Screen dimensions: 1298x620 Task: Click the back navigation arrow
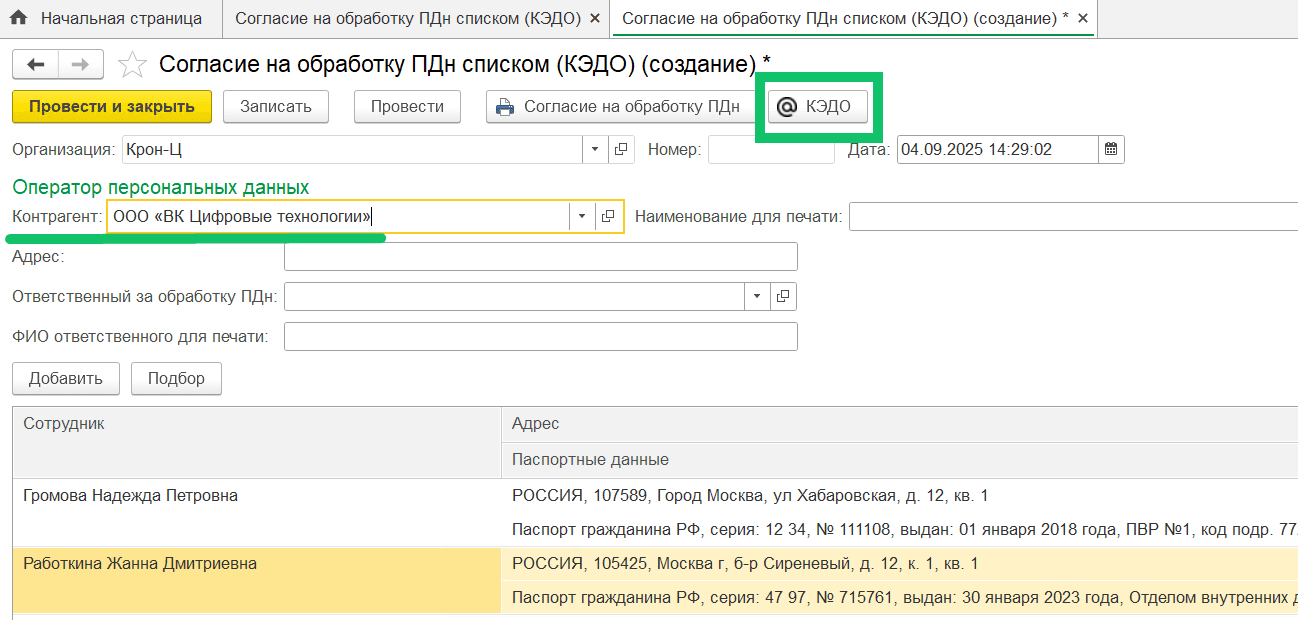coord(35,65)
